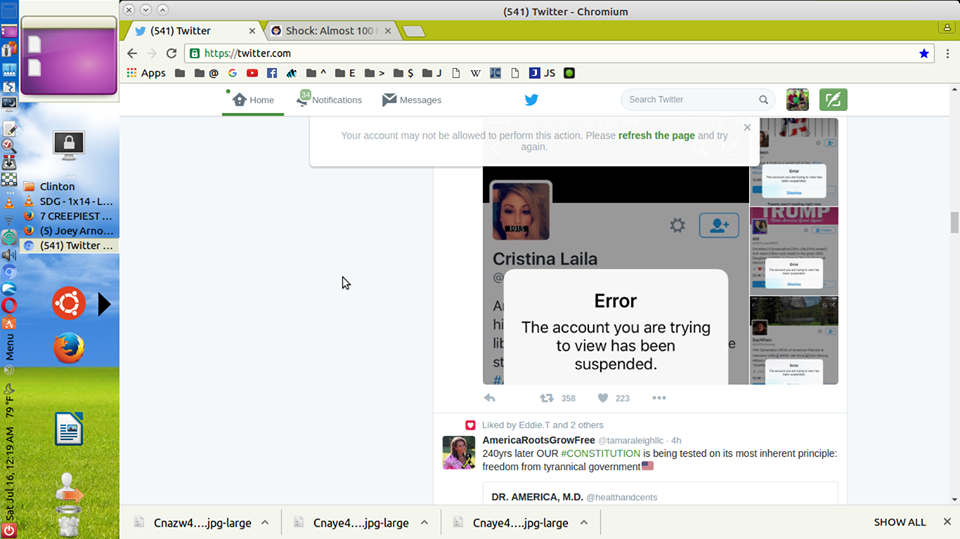Open the more options dots on tweet
The image size is (960, 539).
coord(659,398)
